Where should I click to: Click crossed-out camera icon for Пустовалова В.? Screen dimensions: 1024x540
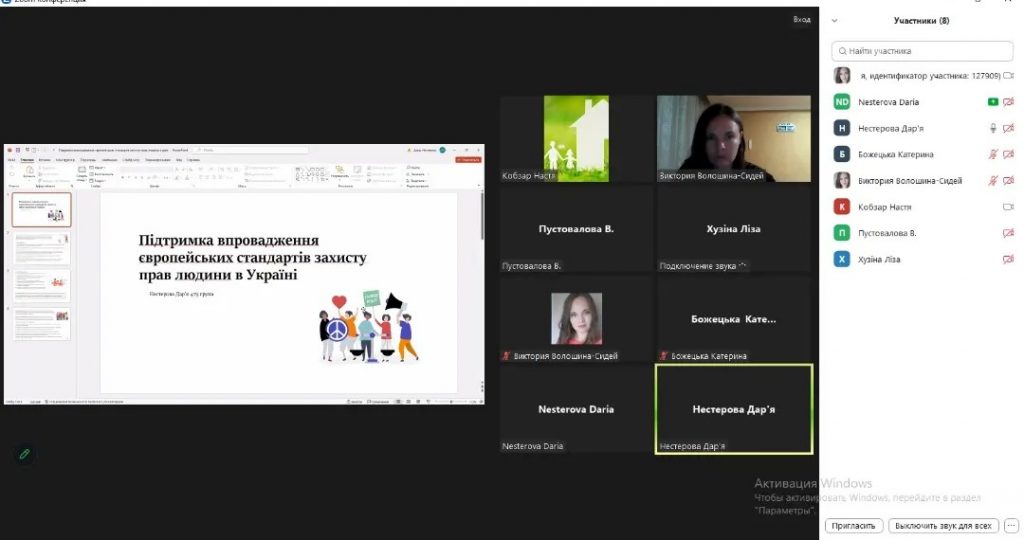coord(1008,233)
